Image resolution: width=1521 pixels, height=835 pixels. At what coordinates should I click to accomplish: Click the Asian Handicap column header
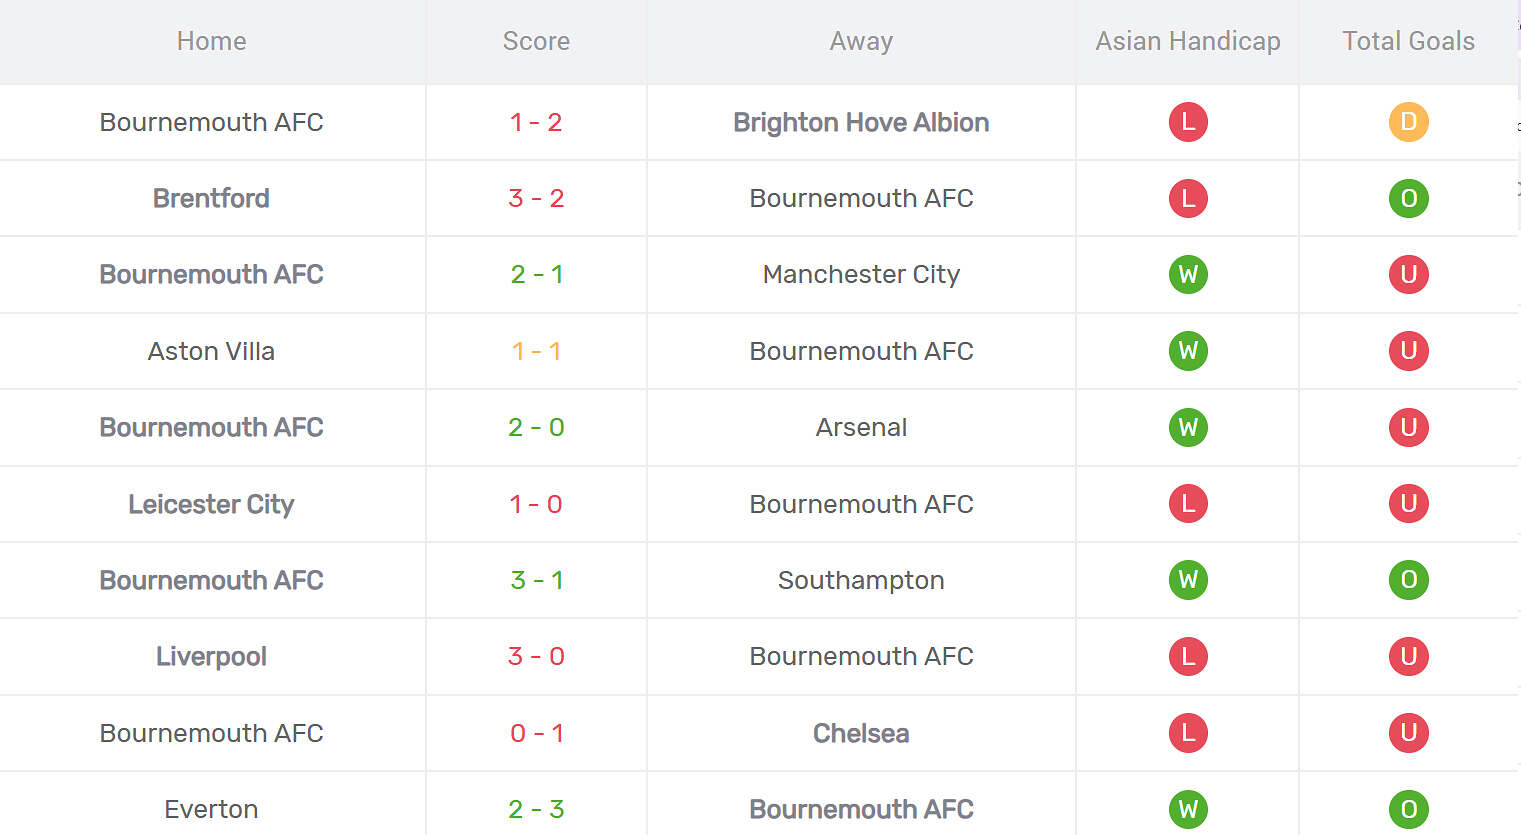click(x=1187, y=41)
